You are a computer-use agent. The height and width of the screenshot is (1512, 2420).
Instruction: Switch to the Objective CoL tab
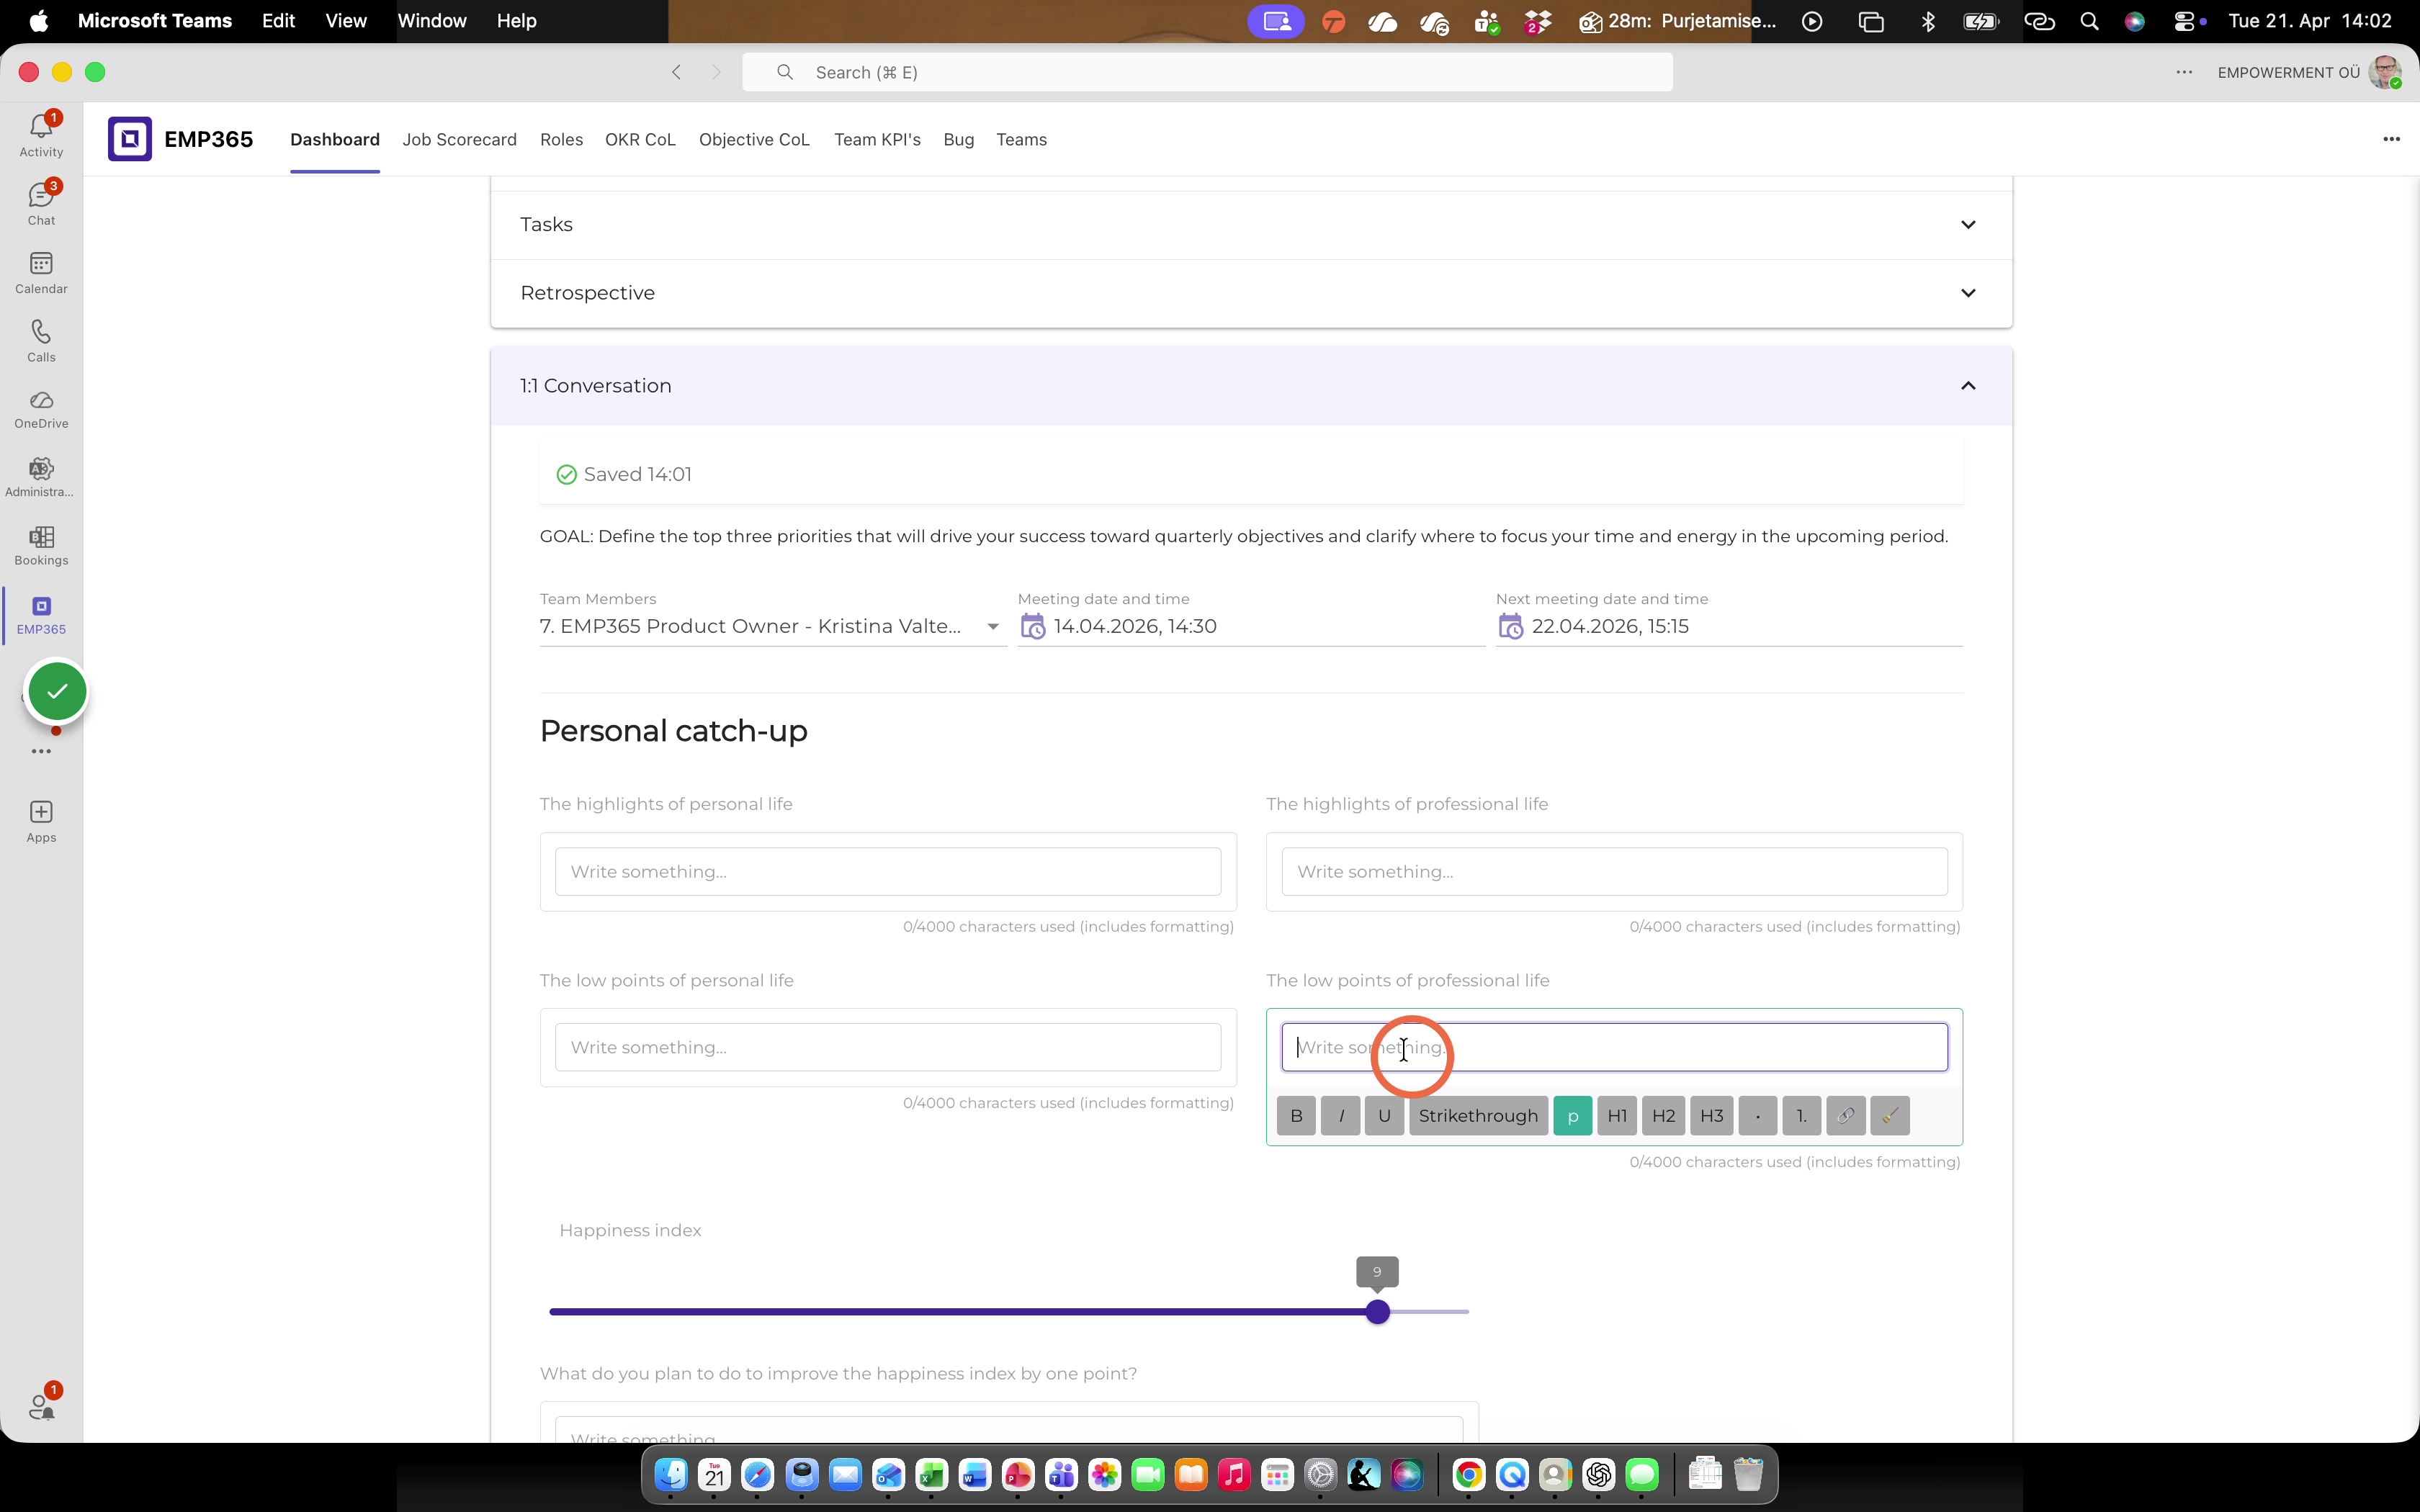click(754, 139)
